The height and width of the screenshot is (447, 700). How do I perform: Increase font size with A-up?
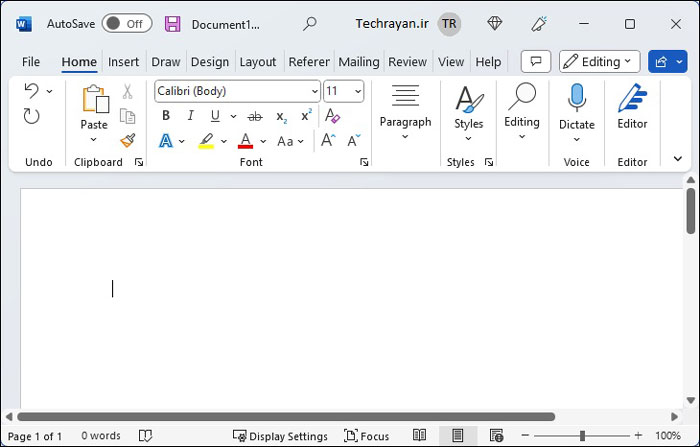click(x=328, y=141)
